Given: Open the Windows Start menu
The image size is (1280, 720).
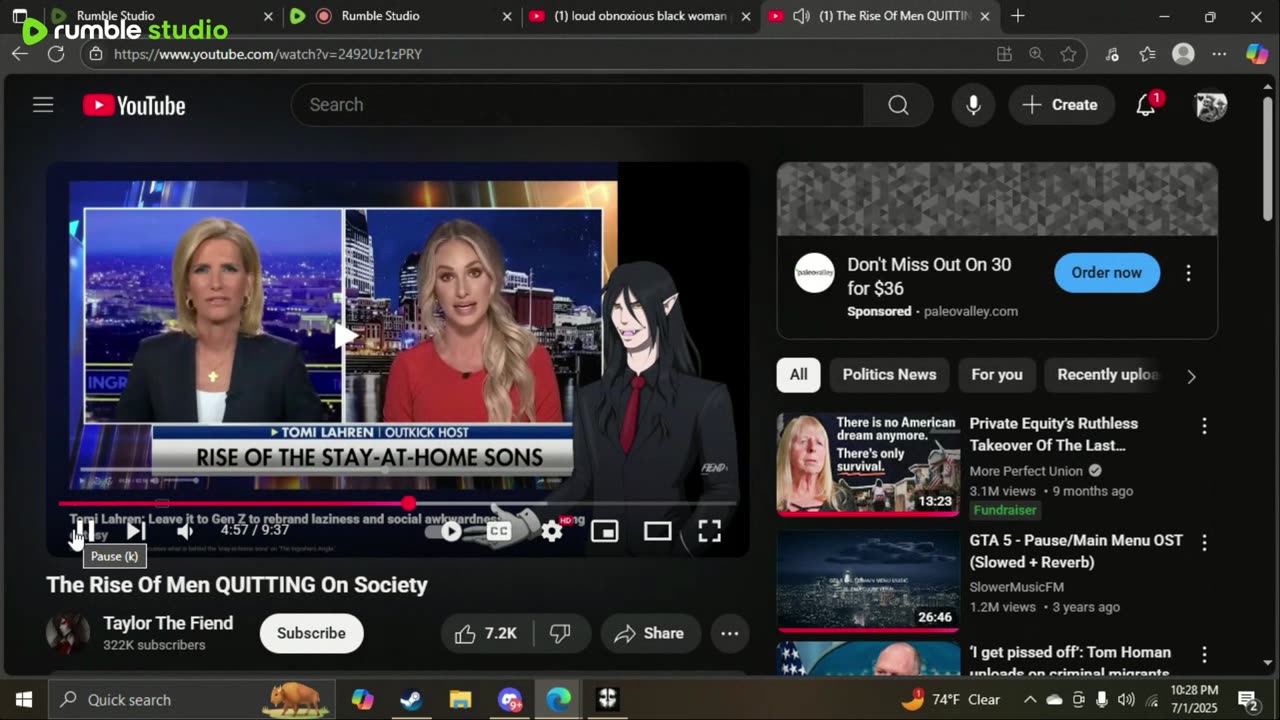Looking at the screenshot, I should [x=24, y=700].
